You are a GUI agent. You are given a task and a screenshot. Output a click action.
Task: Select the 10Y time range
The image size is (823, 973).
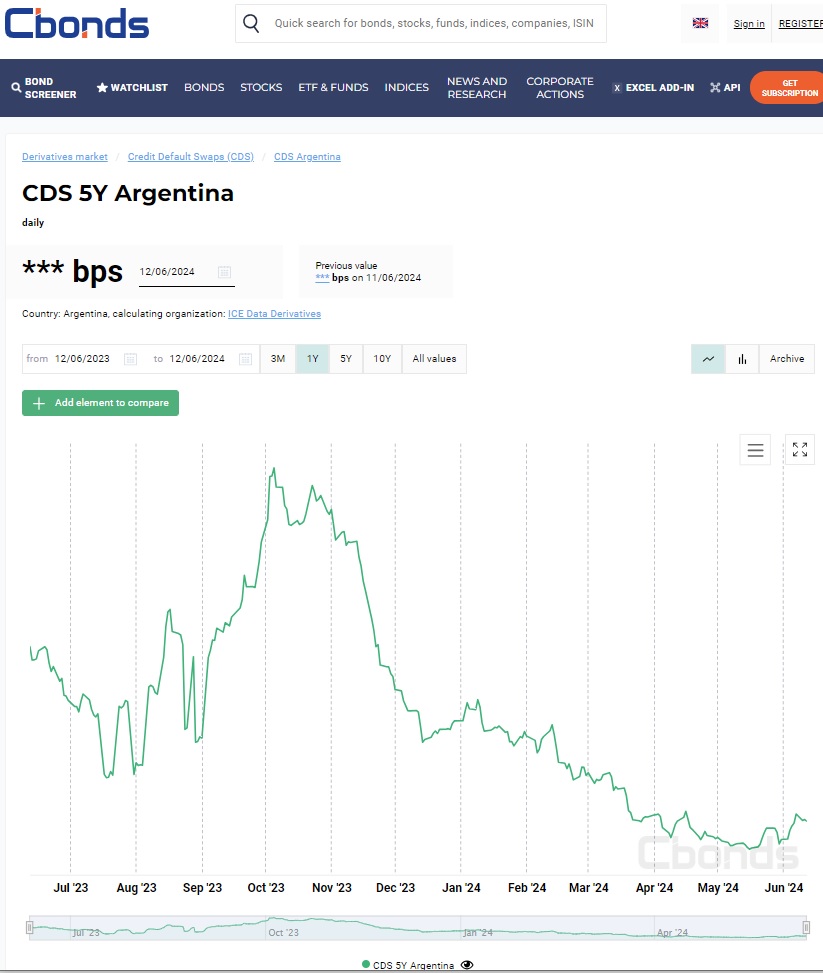382,359
